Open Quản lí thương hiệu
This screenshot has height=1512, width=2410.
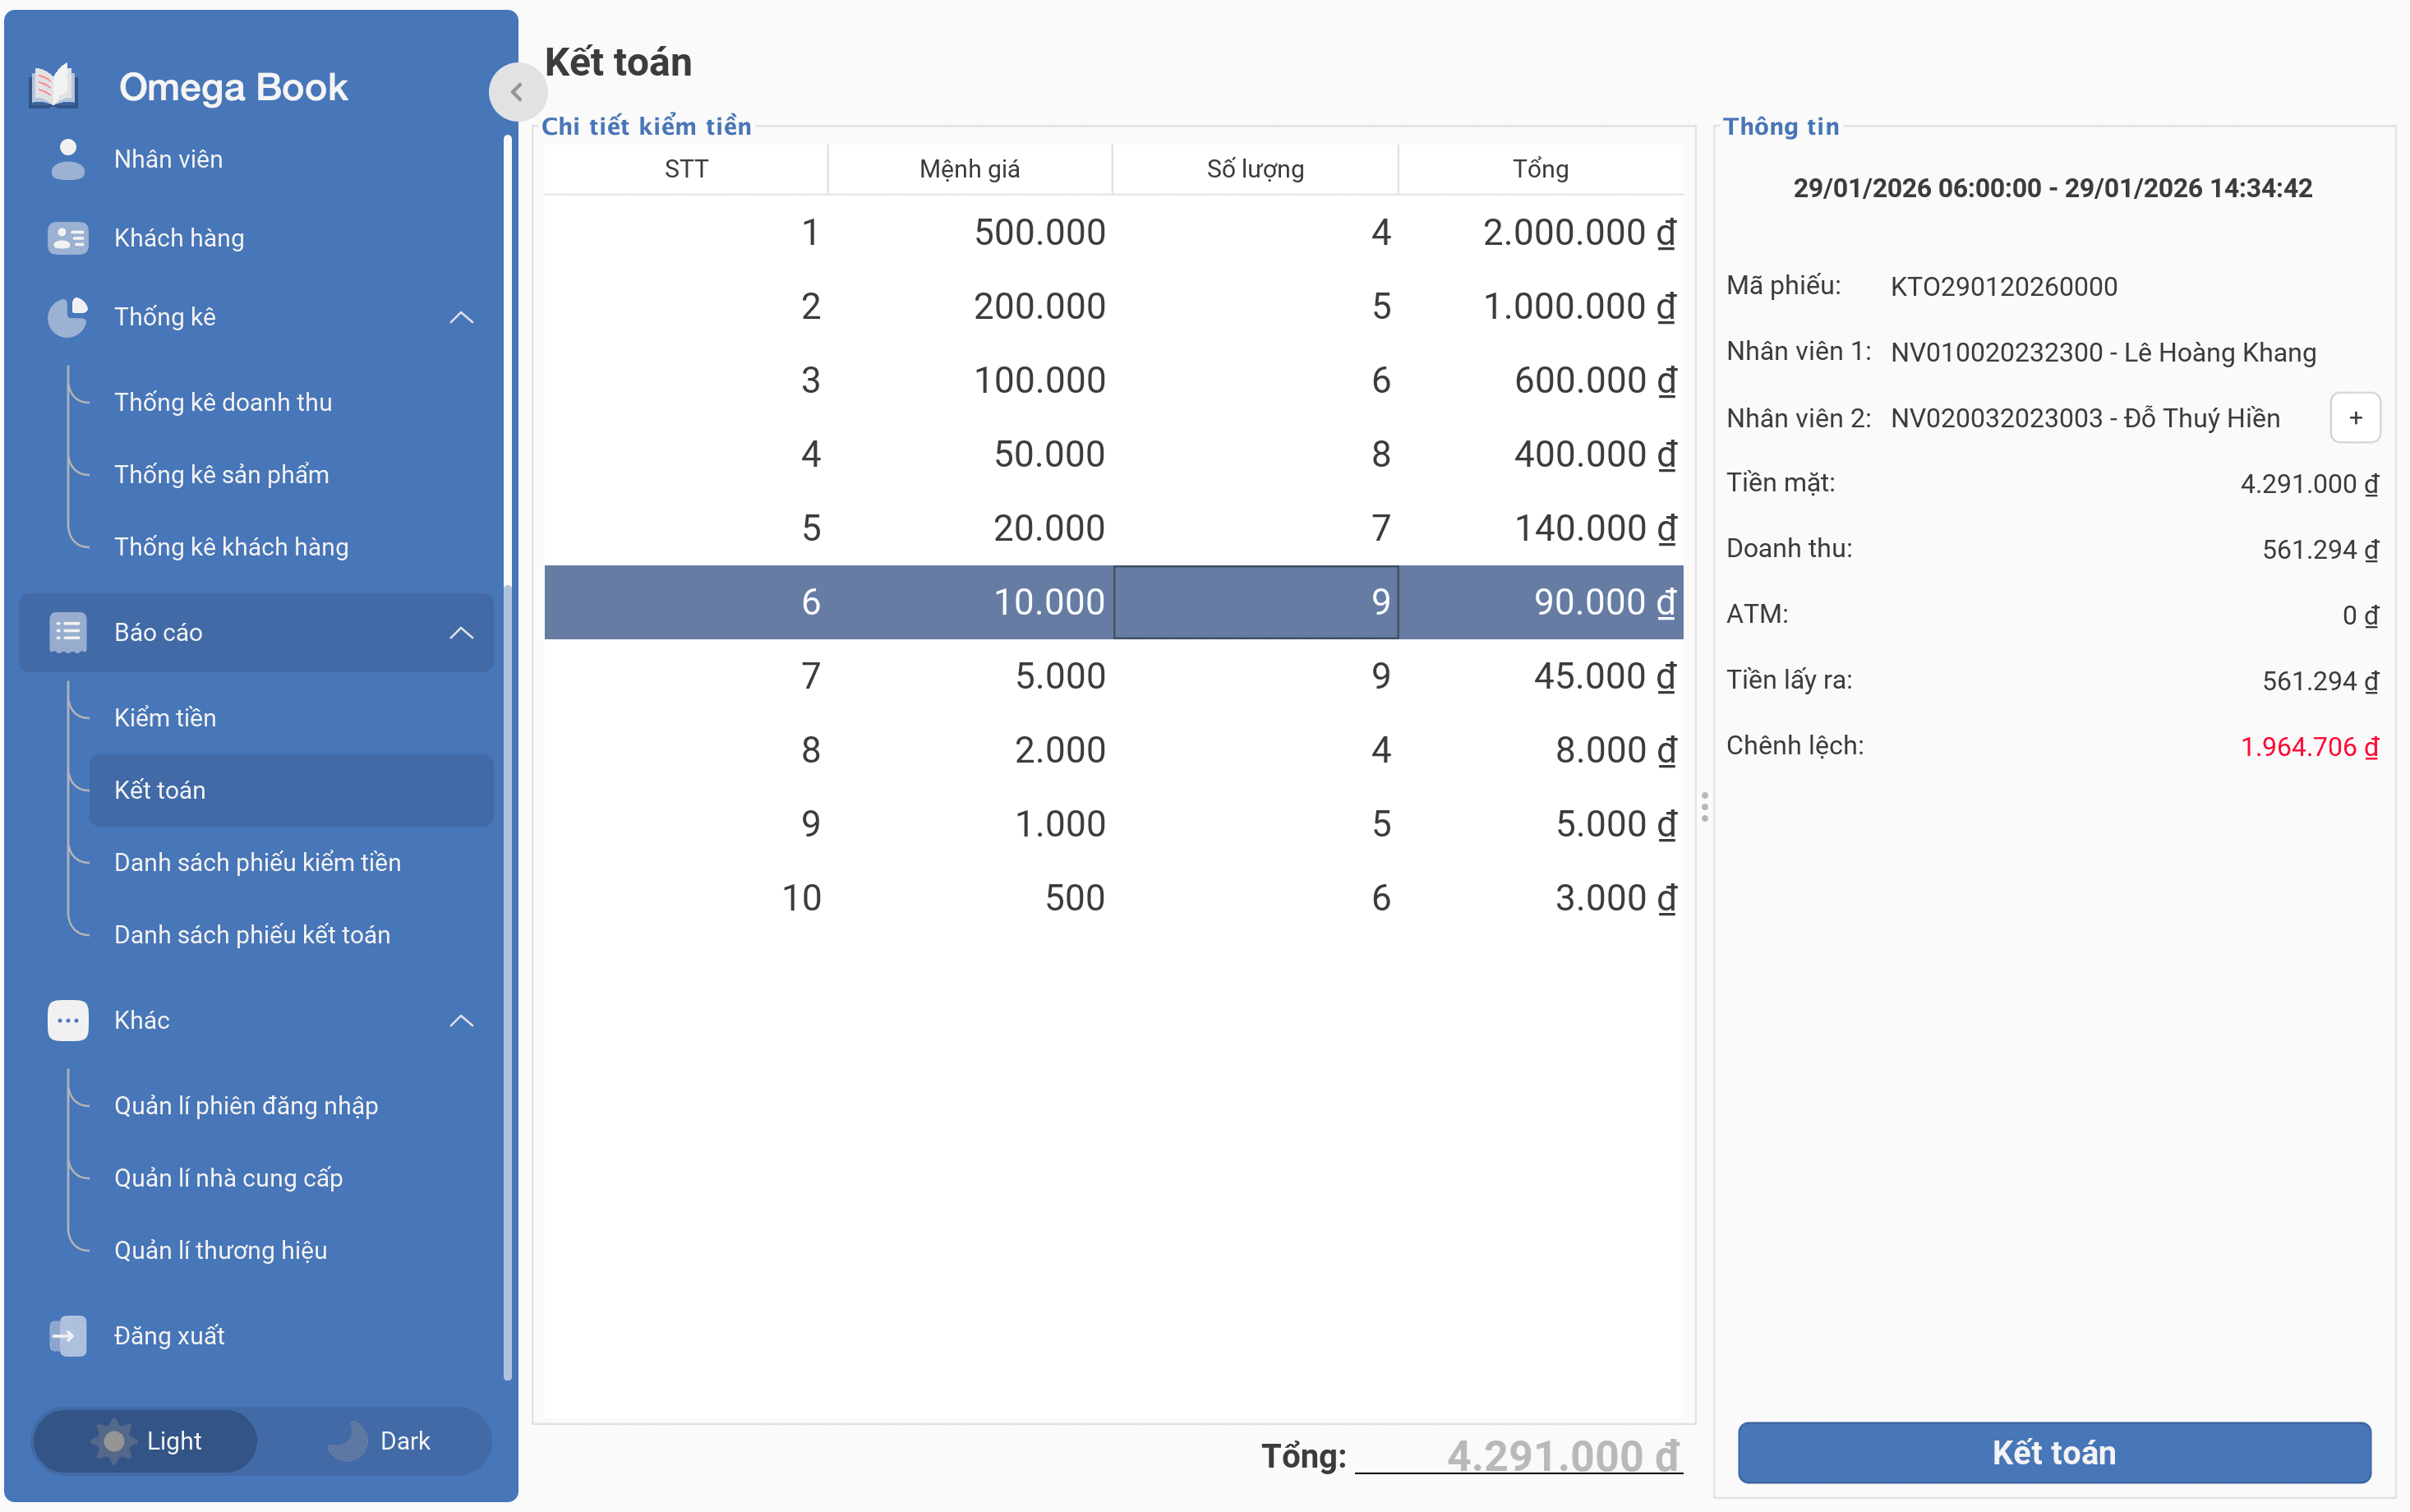pyautogui.click(x=290, y=1250)
